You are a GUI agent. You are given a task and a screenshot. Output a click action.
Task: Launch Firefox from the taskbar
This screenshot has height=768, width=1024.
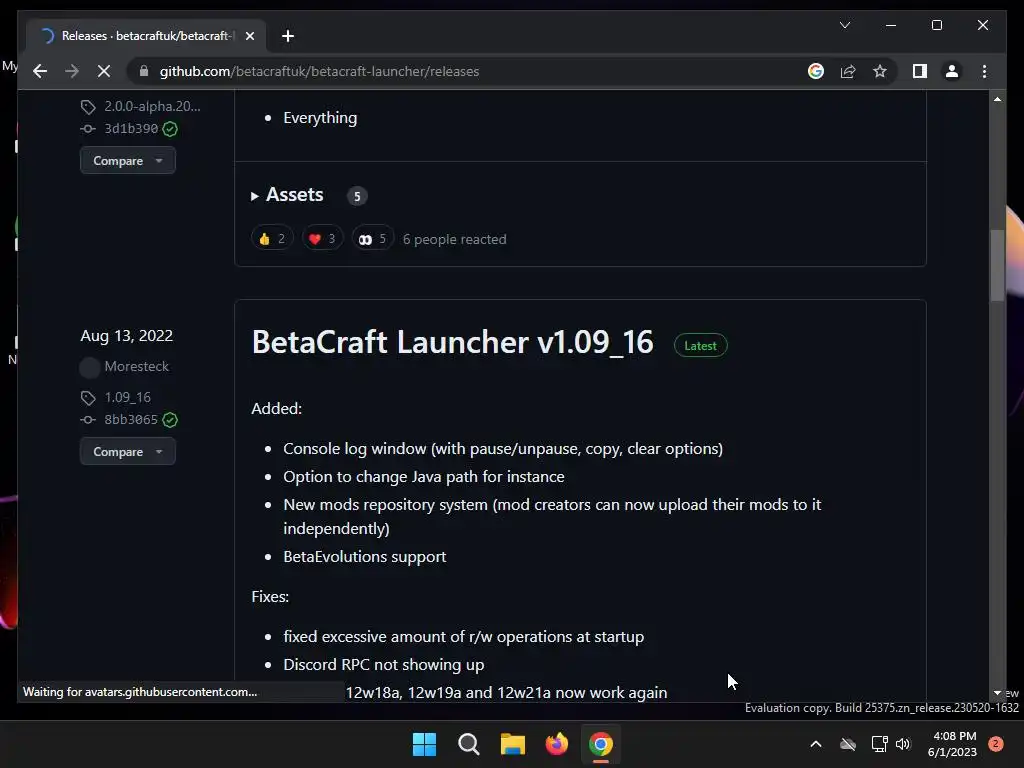556,744
